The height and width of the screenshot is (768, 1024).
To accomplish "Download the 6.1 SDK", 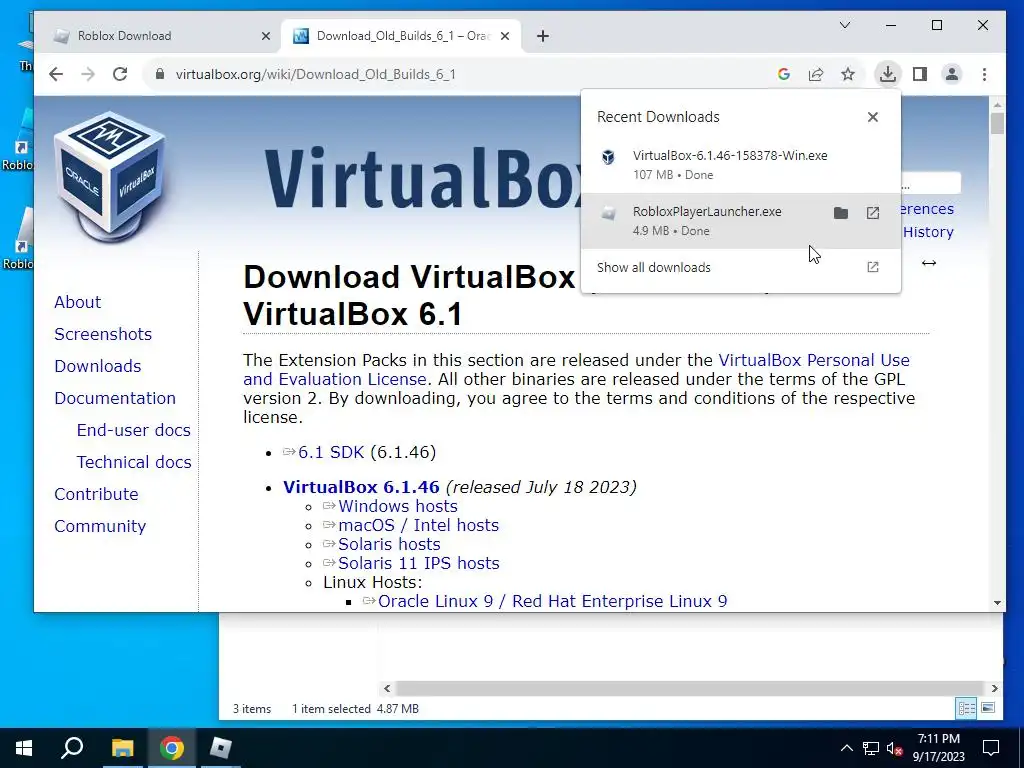I will [330, 452].
